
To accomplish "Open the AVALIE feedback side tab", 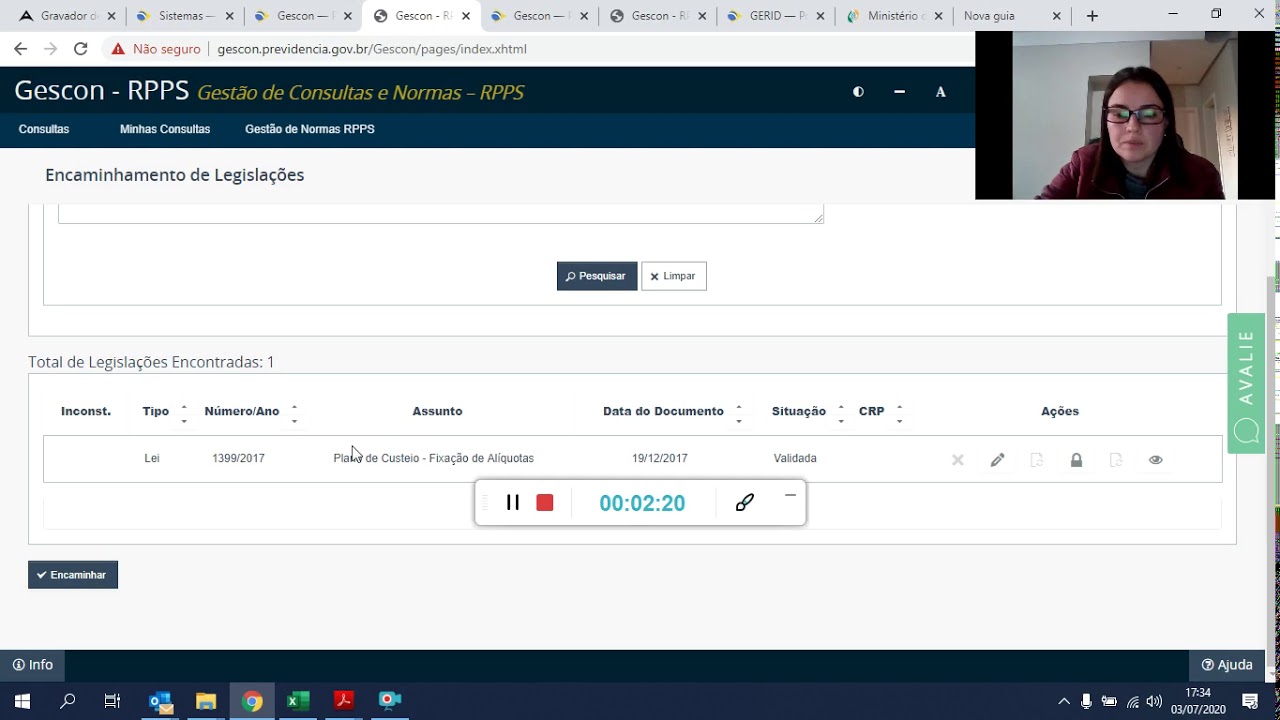I will (x=1246, y=384).
